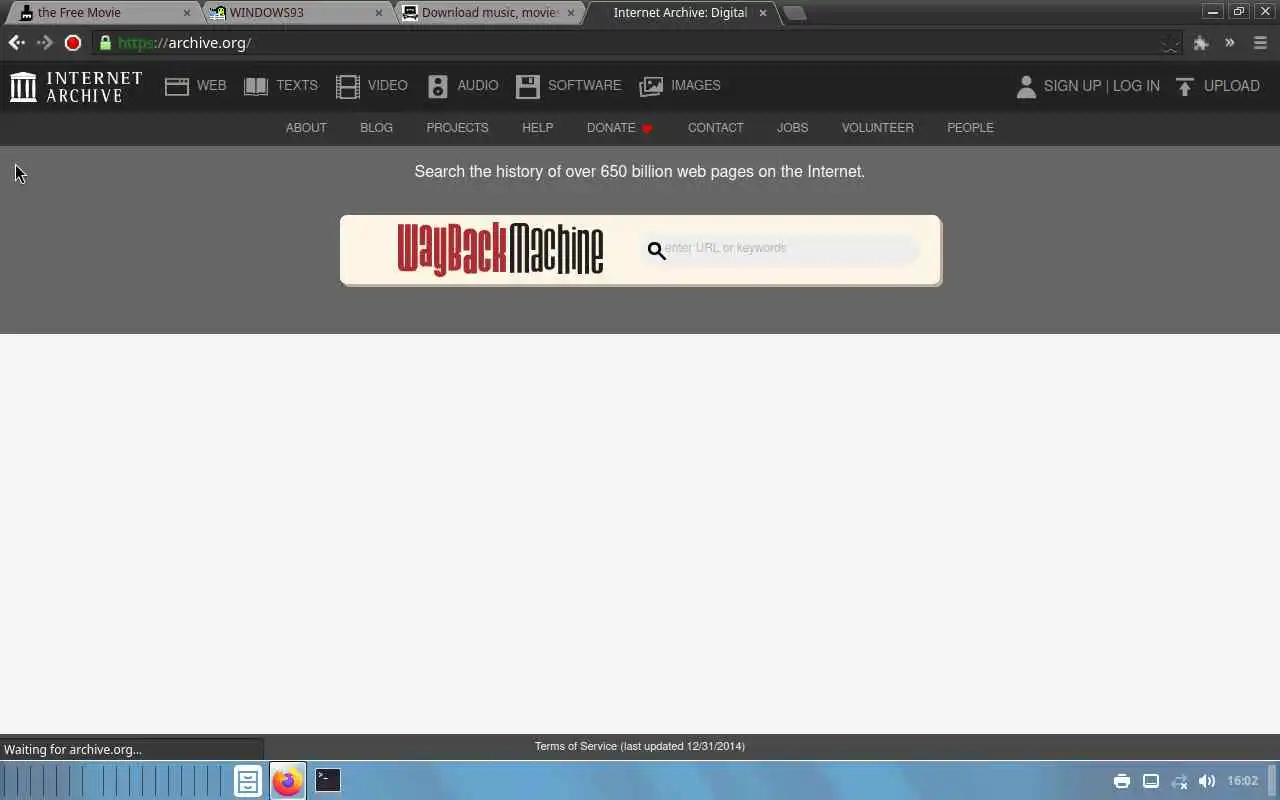Close the Internet Archive tab

point(763,13)
